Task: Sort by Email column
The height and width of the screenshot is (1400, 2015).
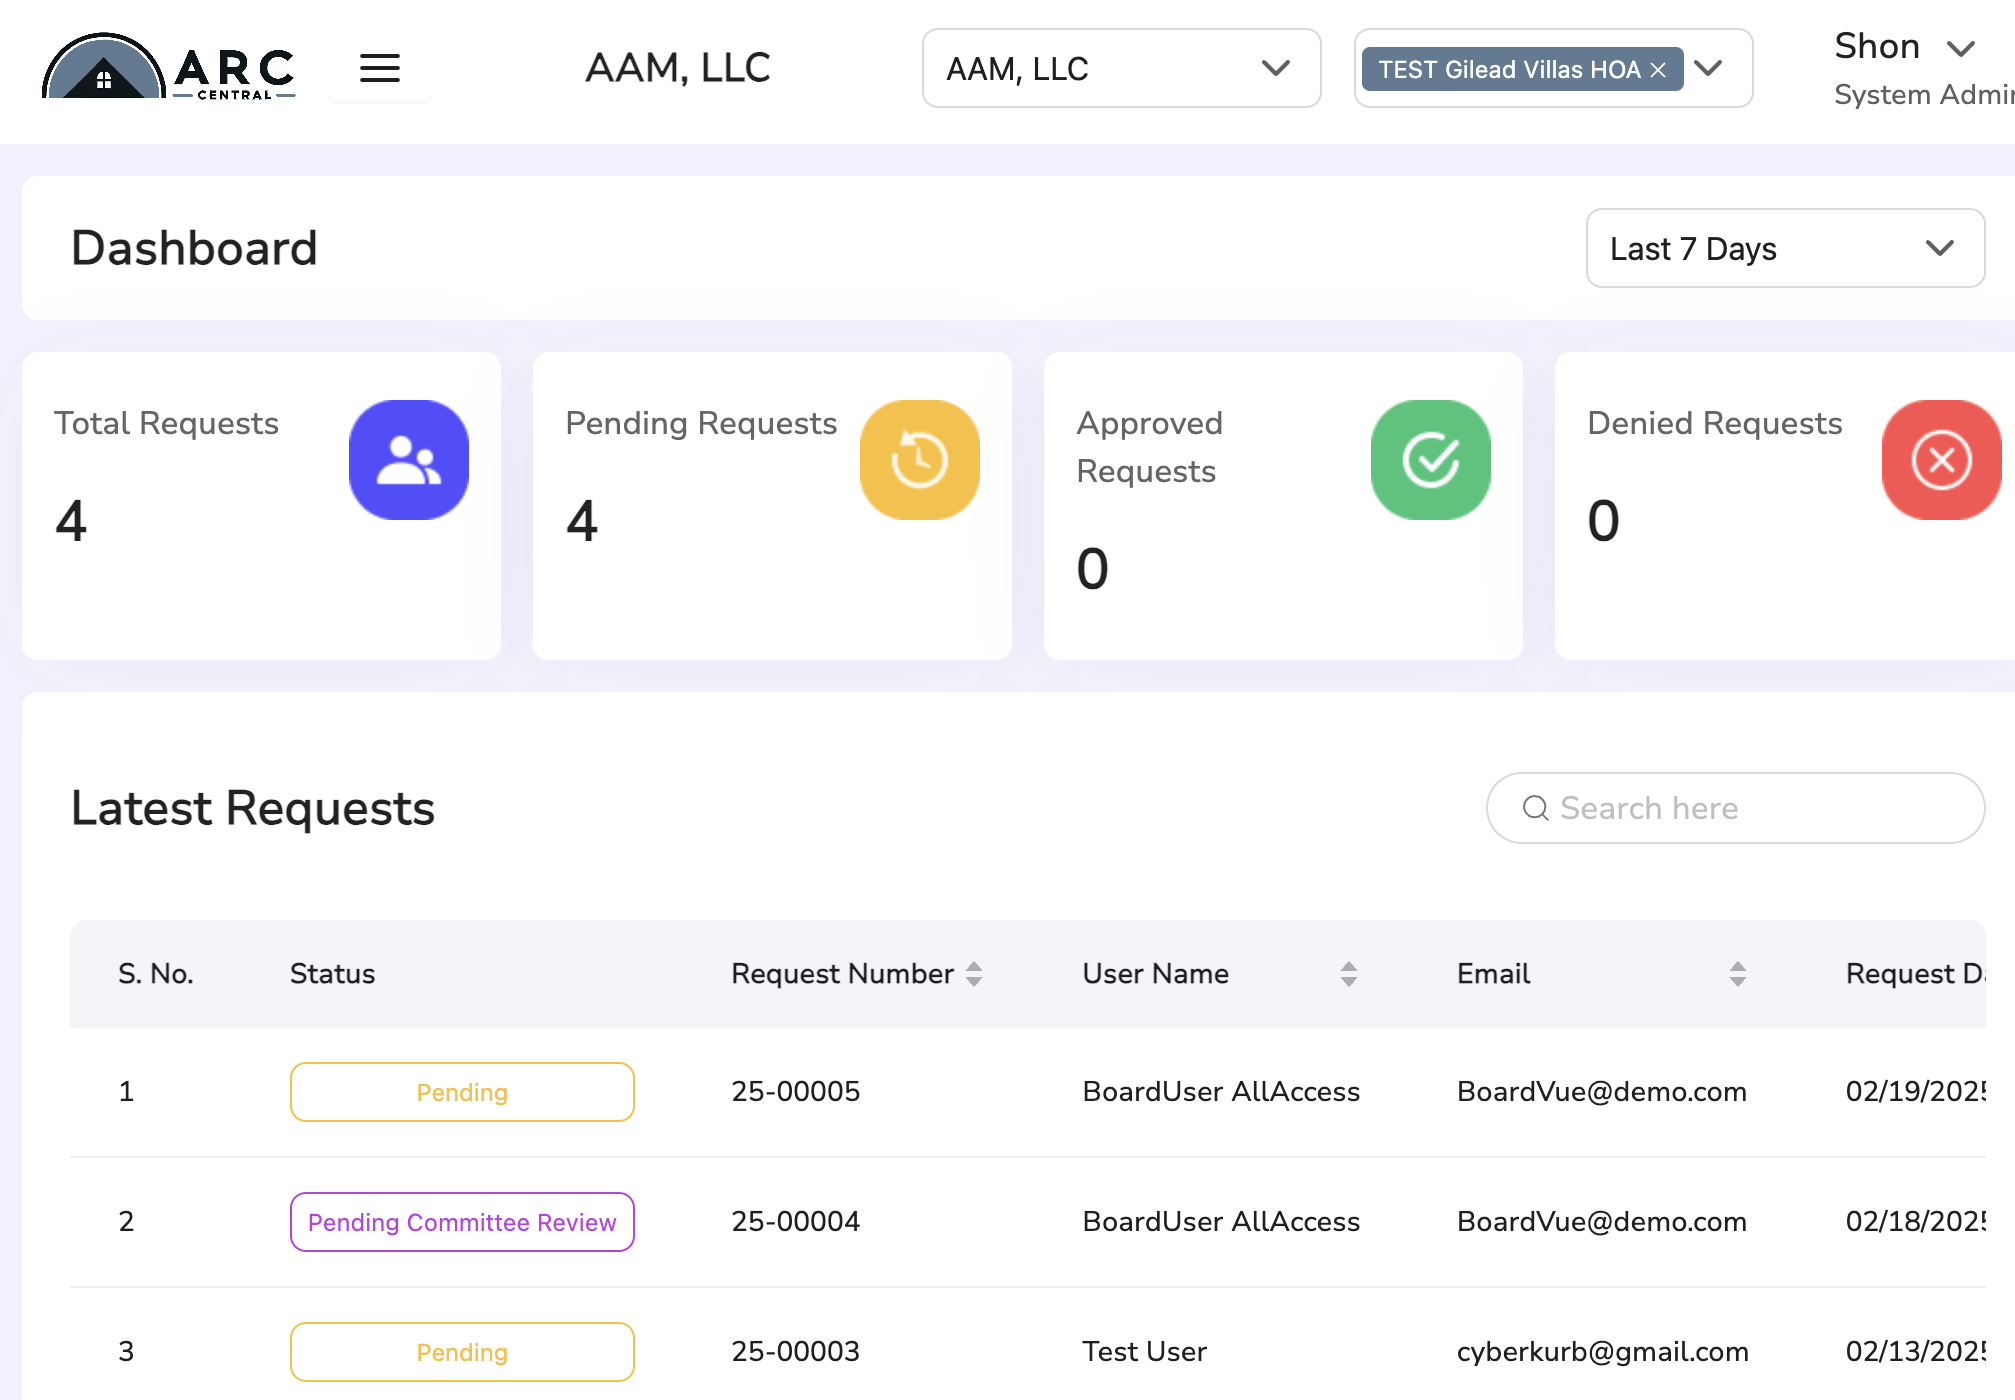Action: click(1738, 974)
